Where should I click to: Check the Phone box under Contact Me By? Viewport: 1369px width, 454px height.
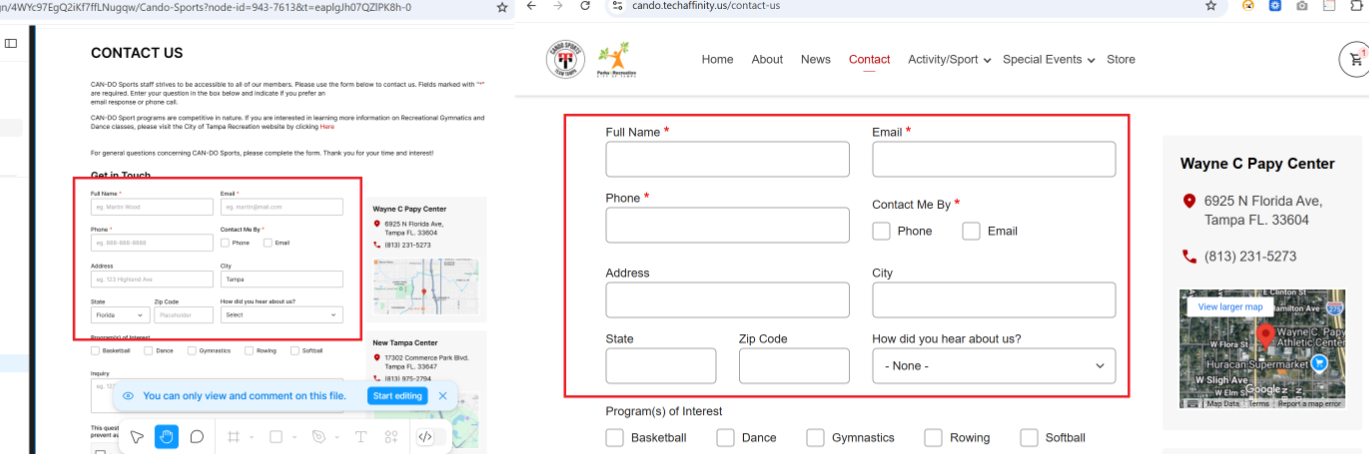(881, 231)
